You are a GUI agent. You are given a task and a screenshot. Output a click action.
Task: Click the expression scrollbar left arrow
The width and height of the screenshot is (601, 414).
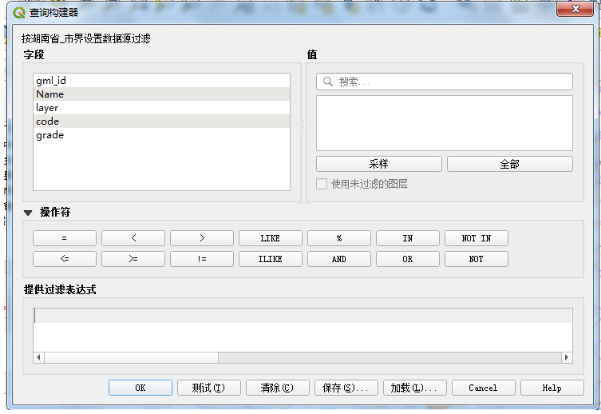point(38,358)
